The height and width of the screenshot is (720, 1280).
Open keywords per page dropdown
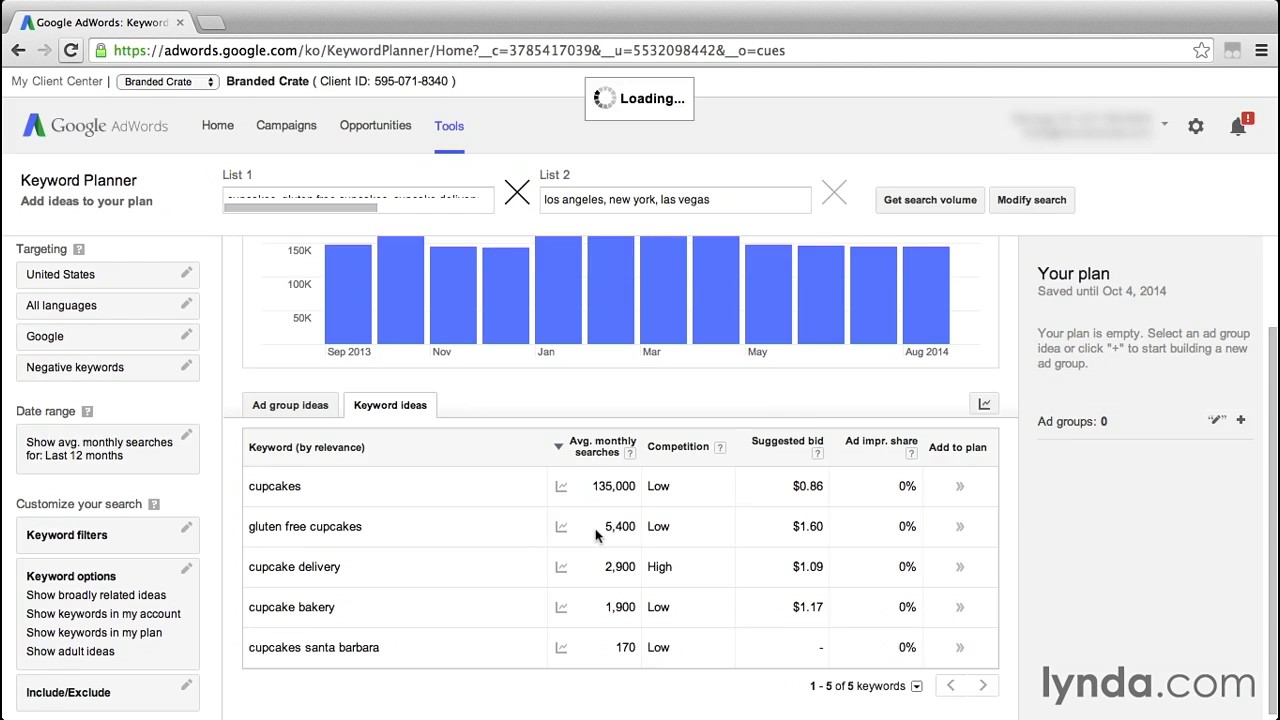[916, 686]
